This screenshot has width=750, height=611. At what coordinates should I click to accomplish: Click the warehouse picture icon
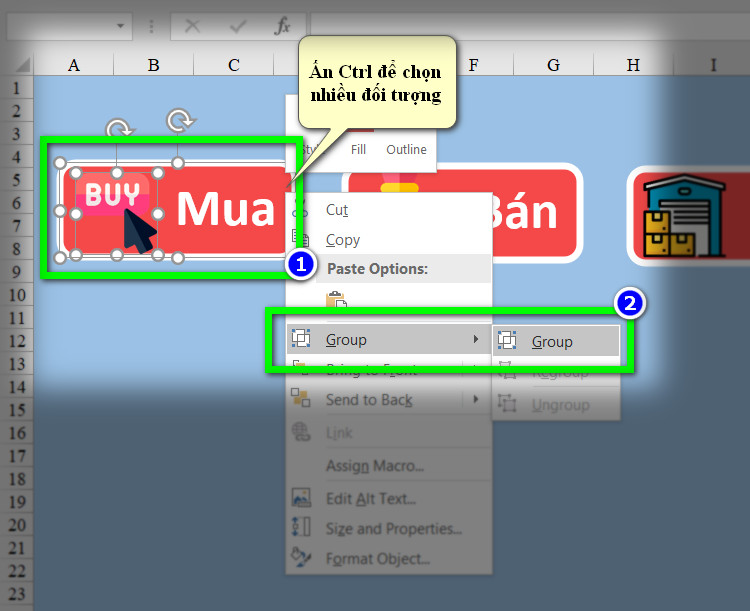pos(684,216)
